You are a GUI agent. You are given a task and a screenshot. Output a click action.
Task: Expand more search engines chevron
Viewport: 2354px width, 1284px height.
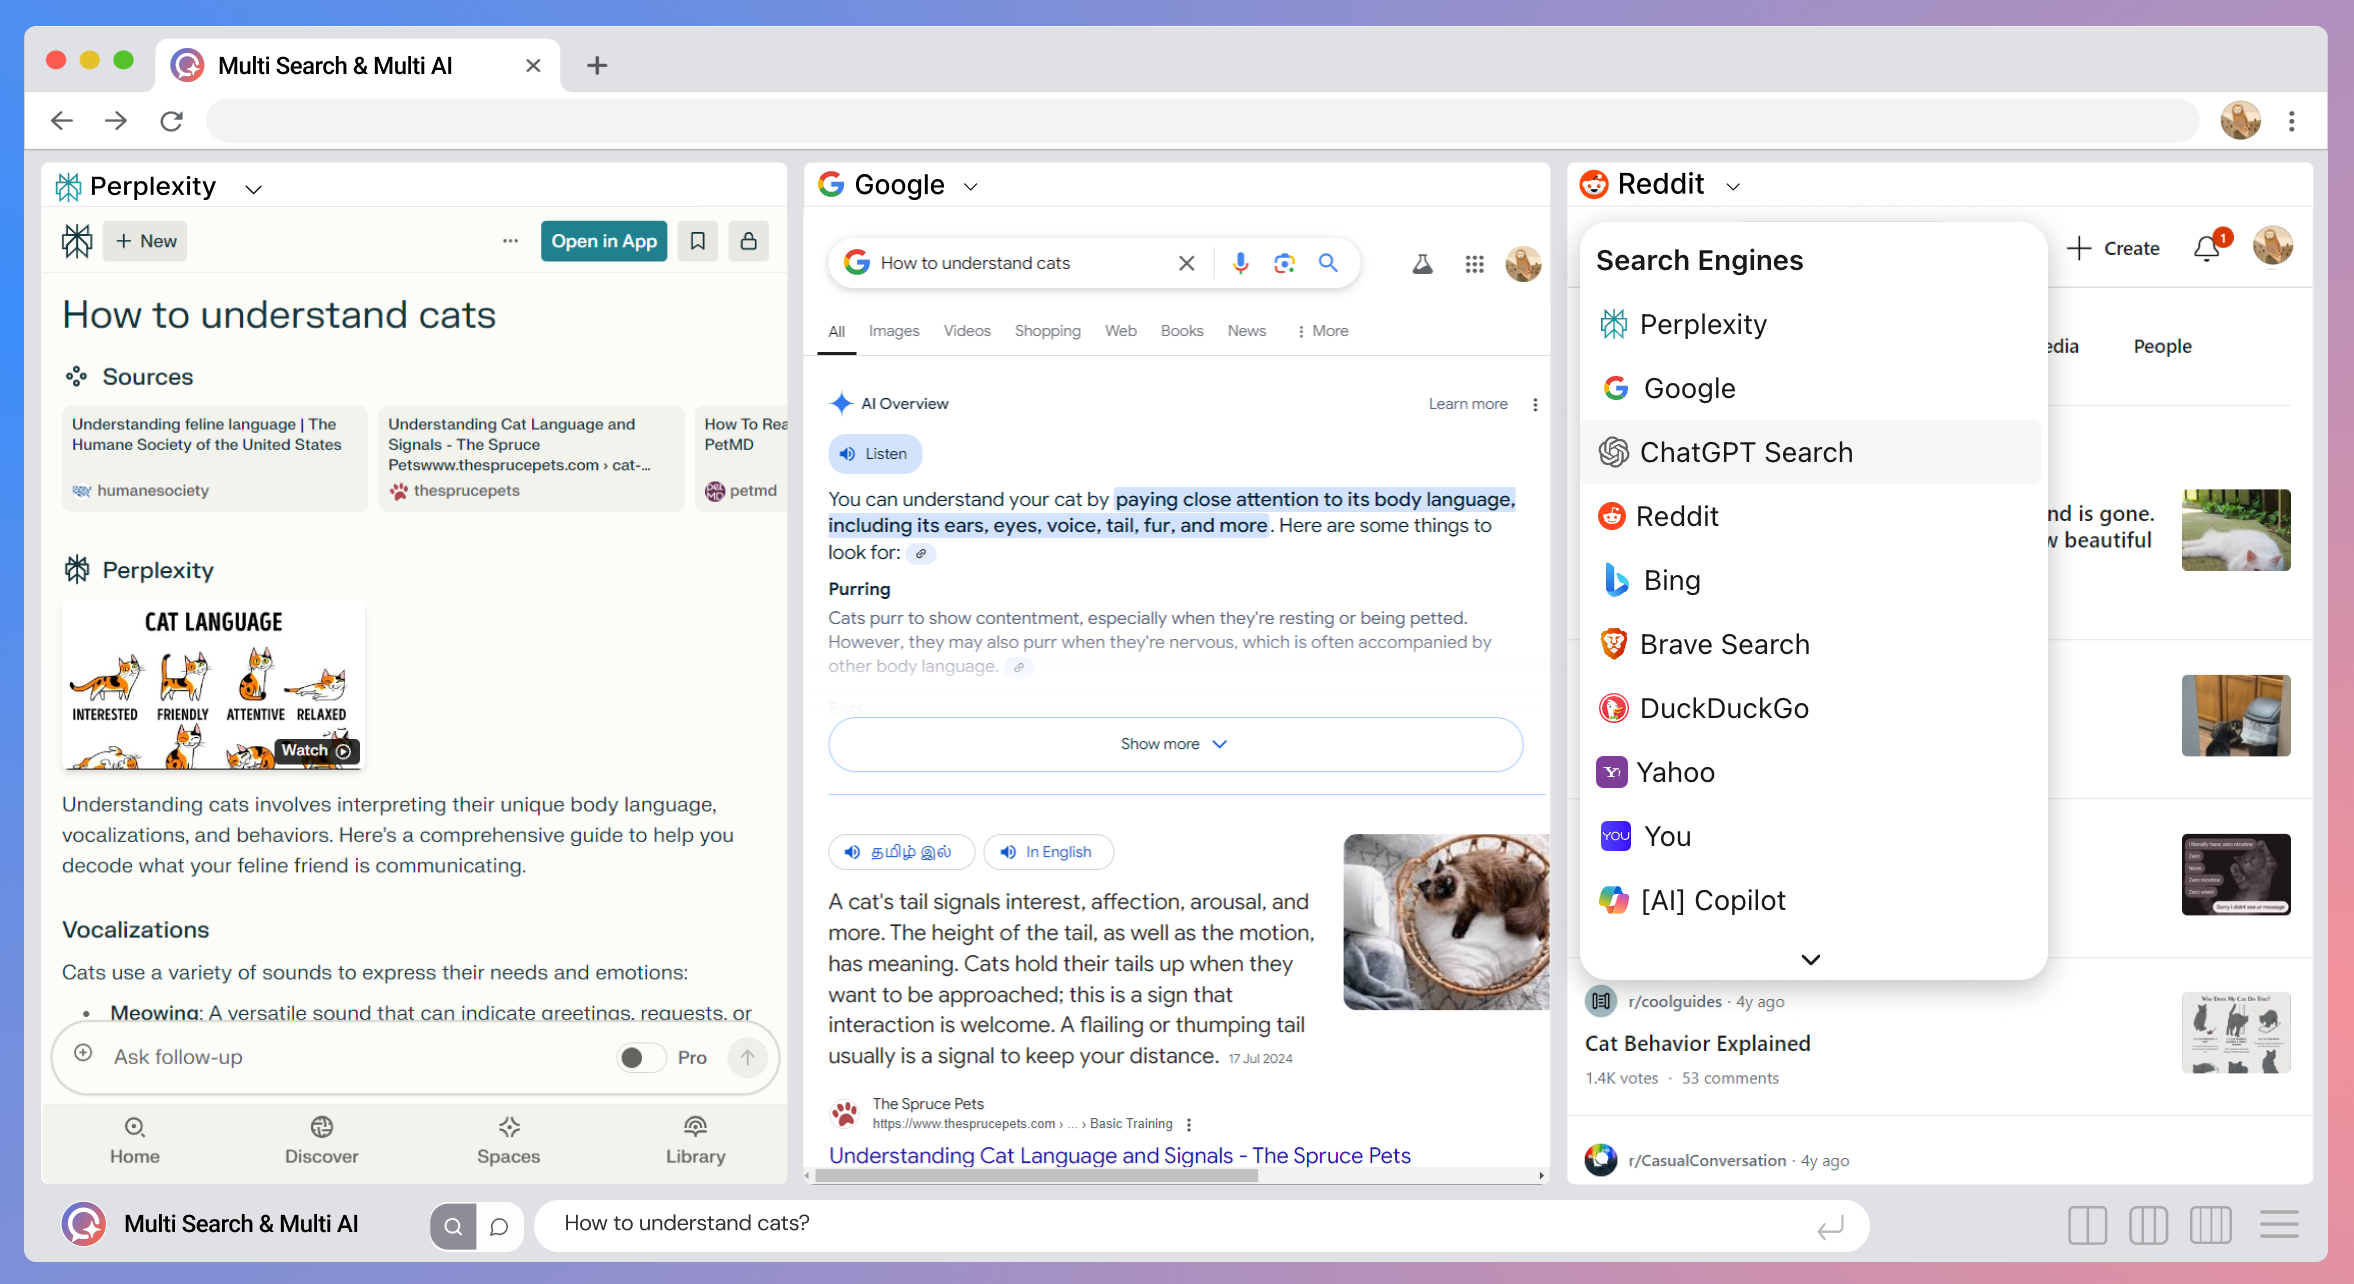(1810, 959)
